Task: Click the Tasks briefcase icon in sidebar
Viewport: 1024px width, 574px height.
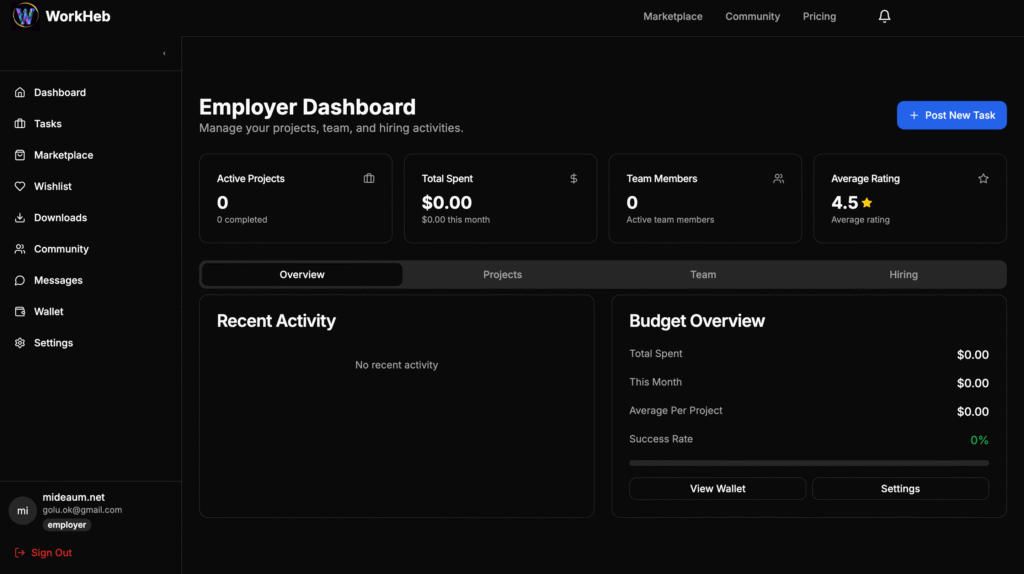Action: (20, 124)
